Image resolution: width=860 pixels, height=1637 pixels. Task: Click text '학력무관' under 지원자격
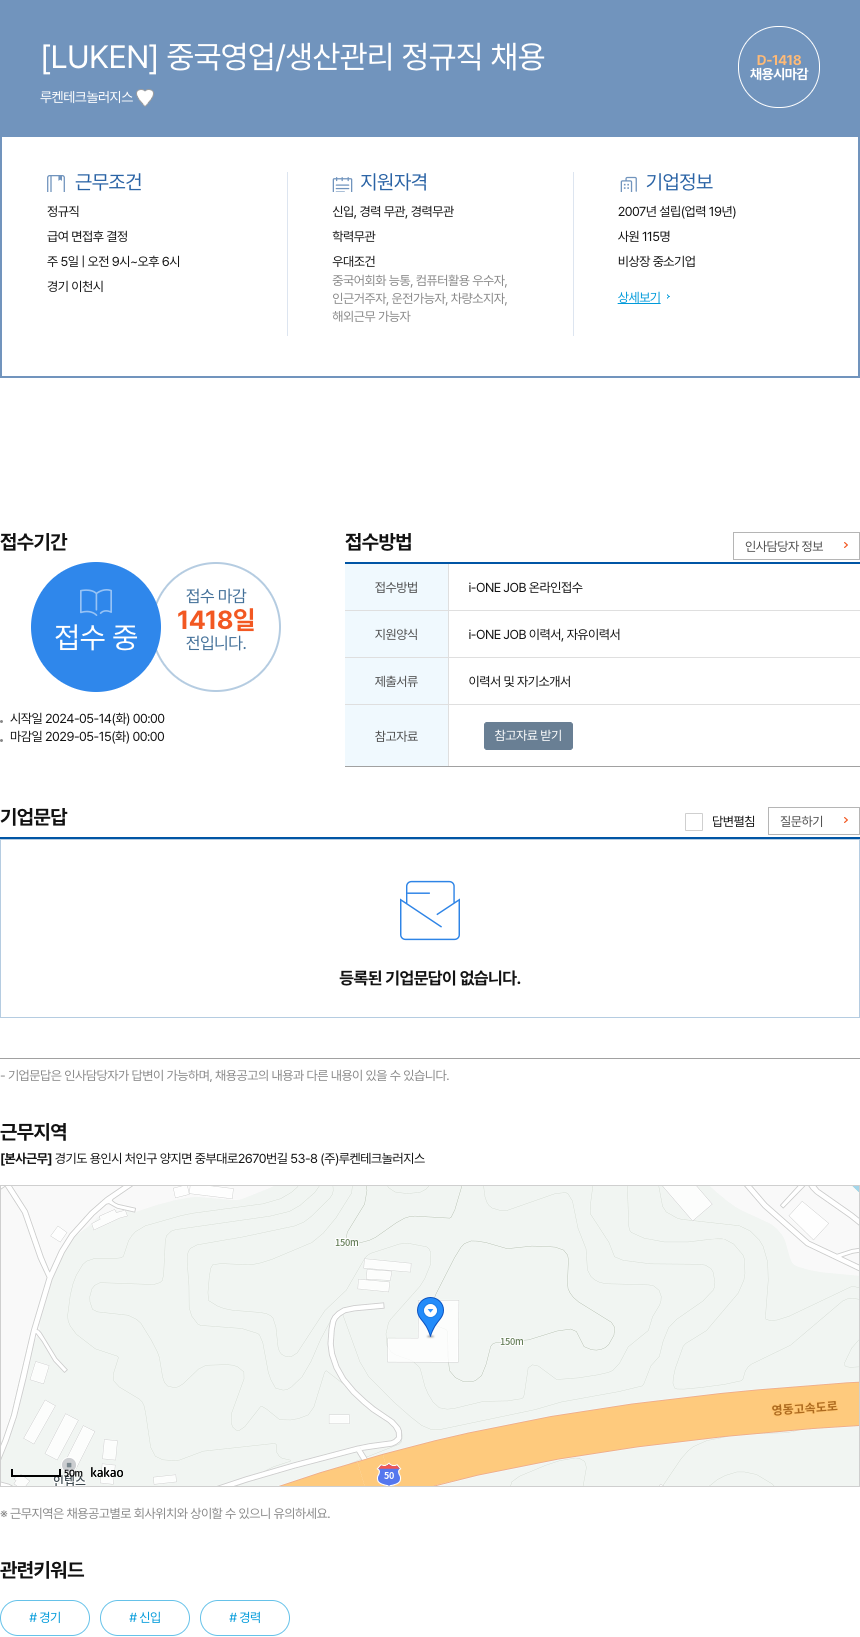(354, 237)
